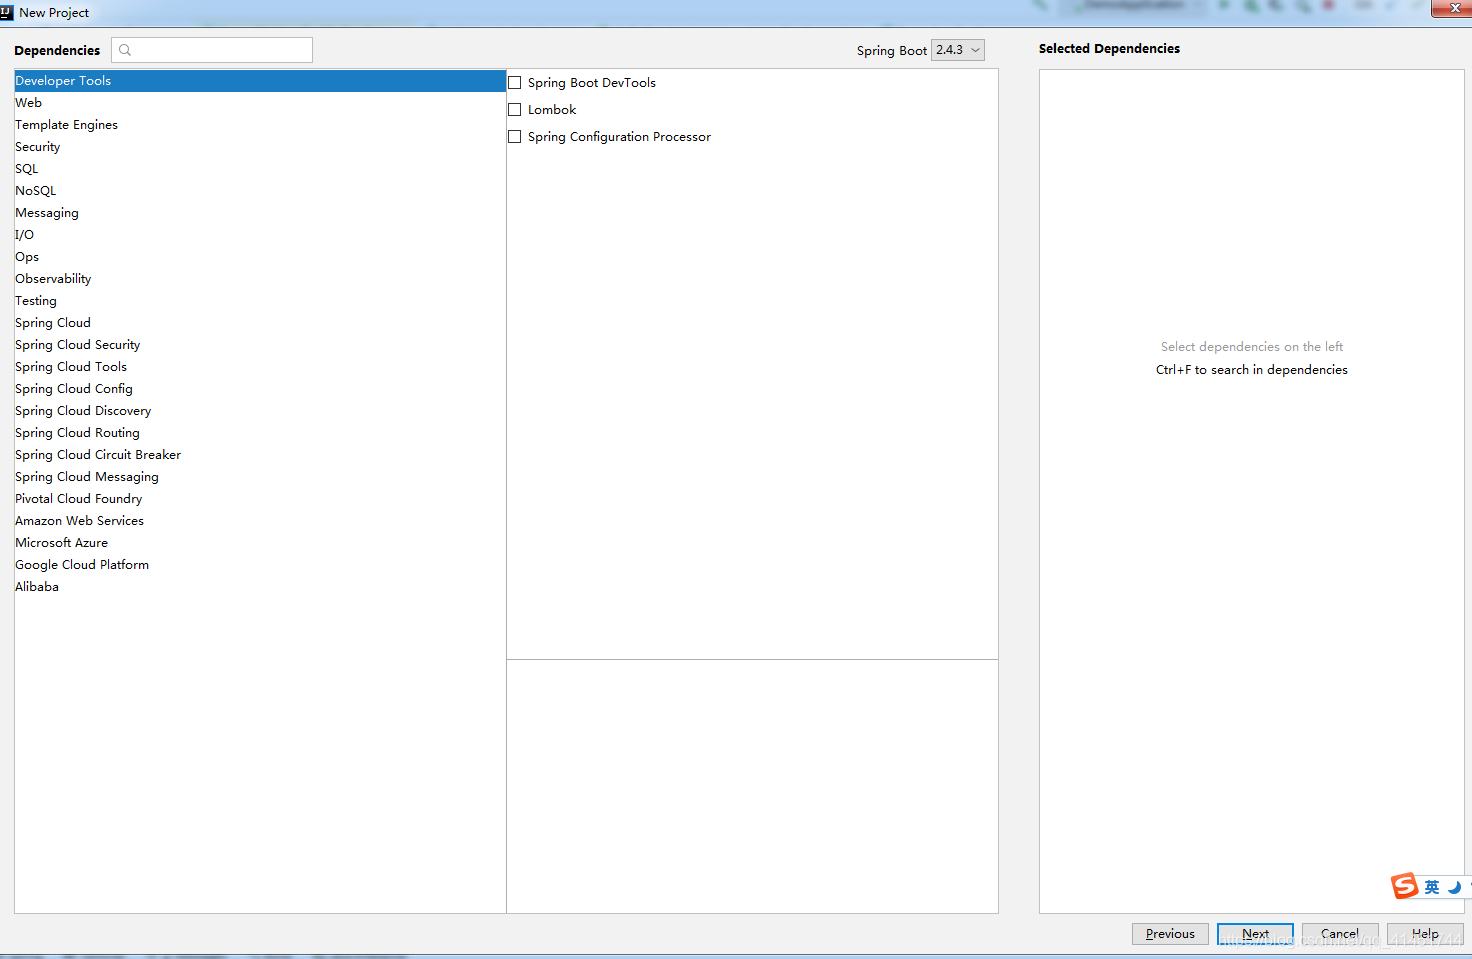
Task: Select the Testing category
Action: pos(260,301)
